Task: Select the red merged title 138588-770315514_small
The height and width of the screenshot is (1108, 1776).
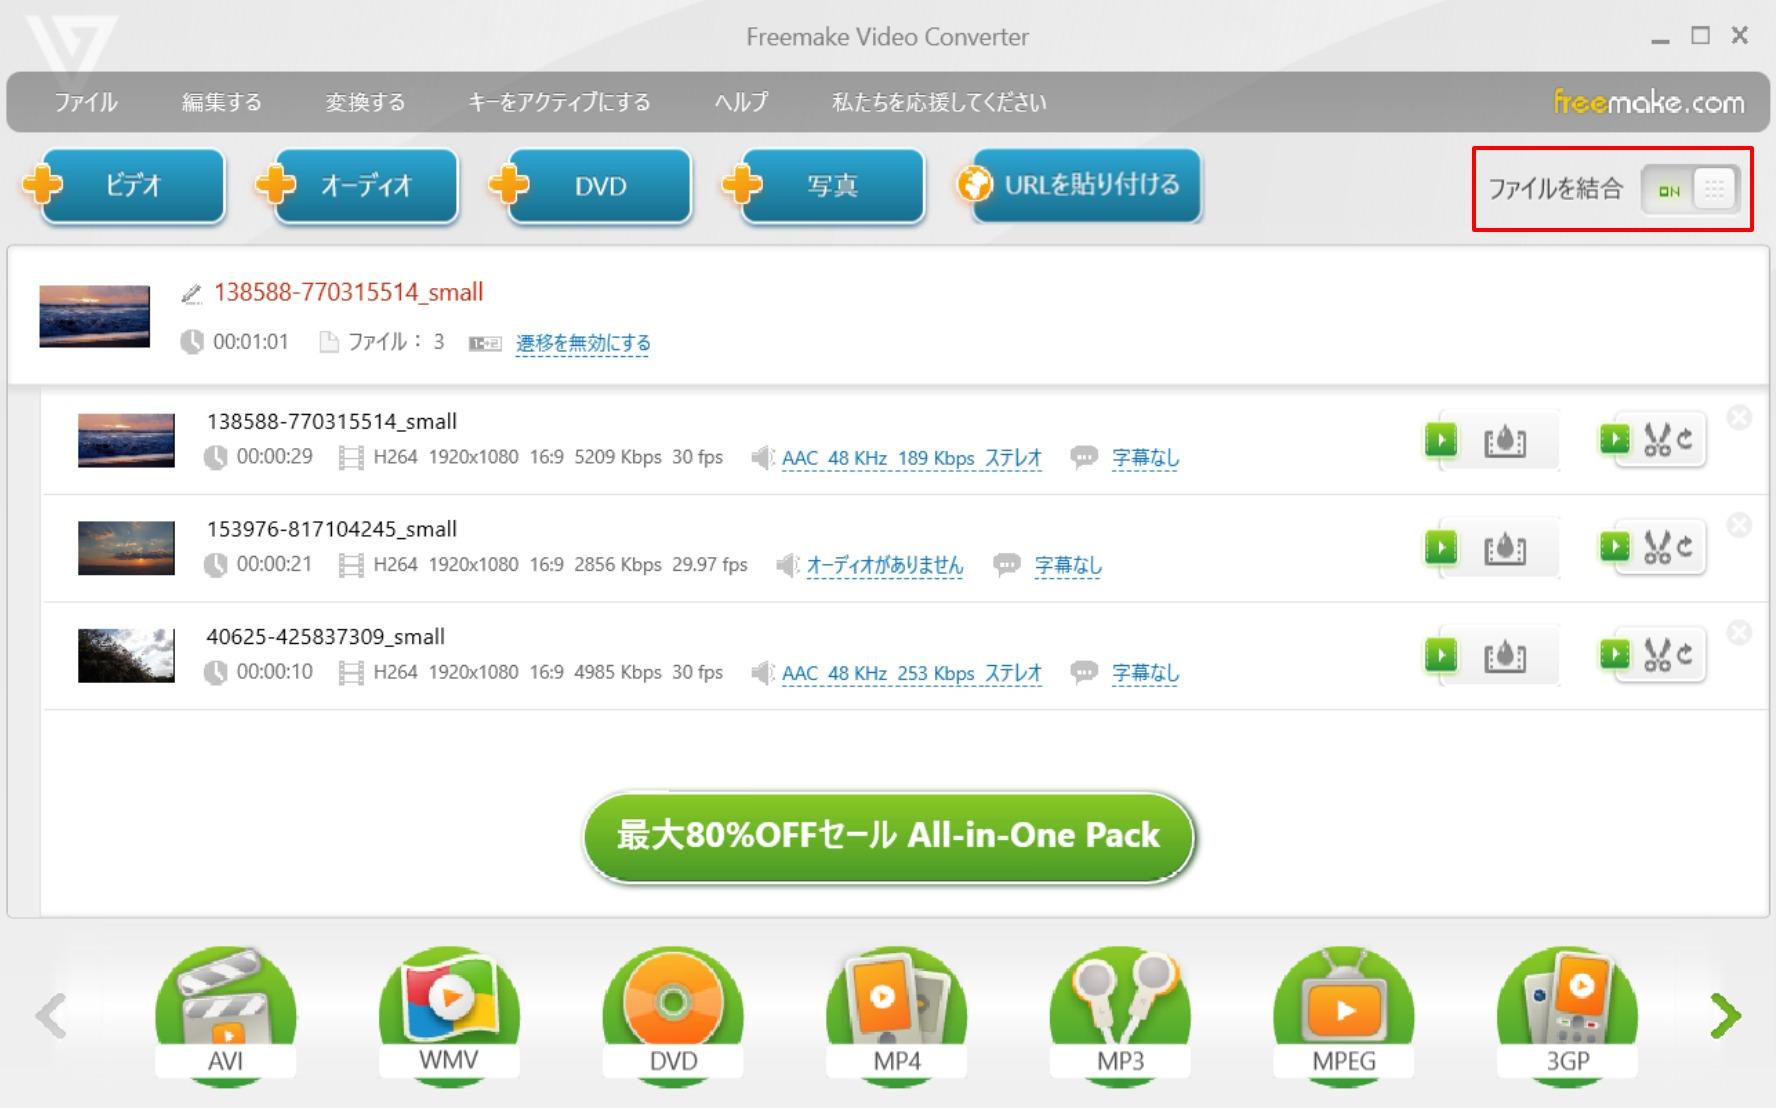Action: point(348,292)
